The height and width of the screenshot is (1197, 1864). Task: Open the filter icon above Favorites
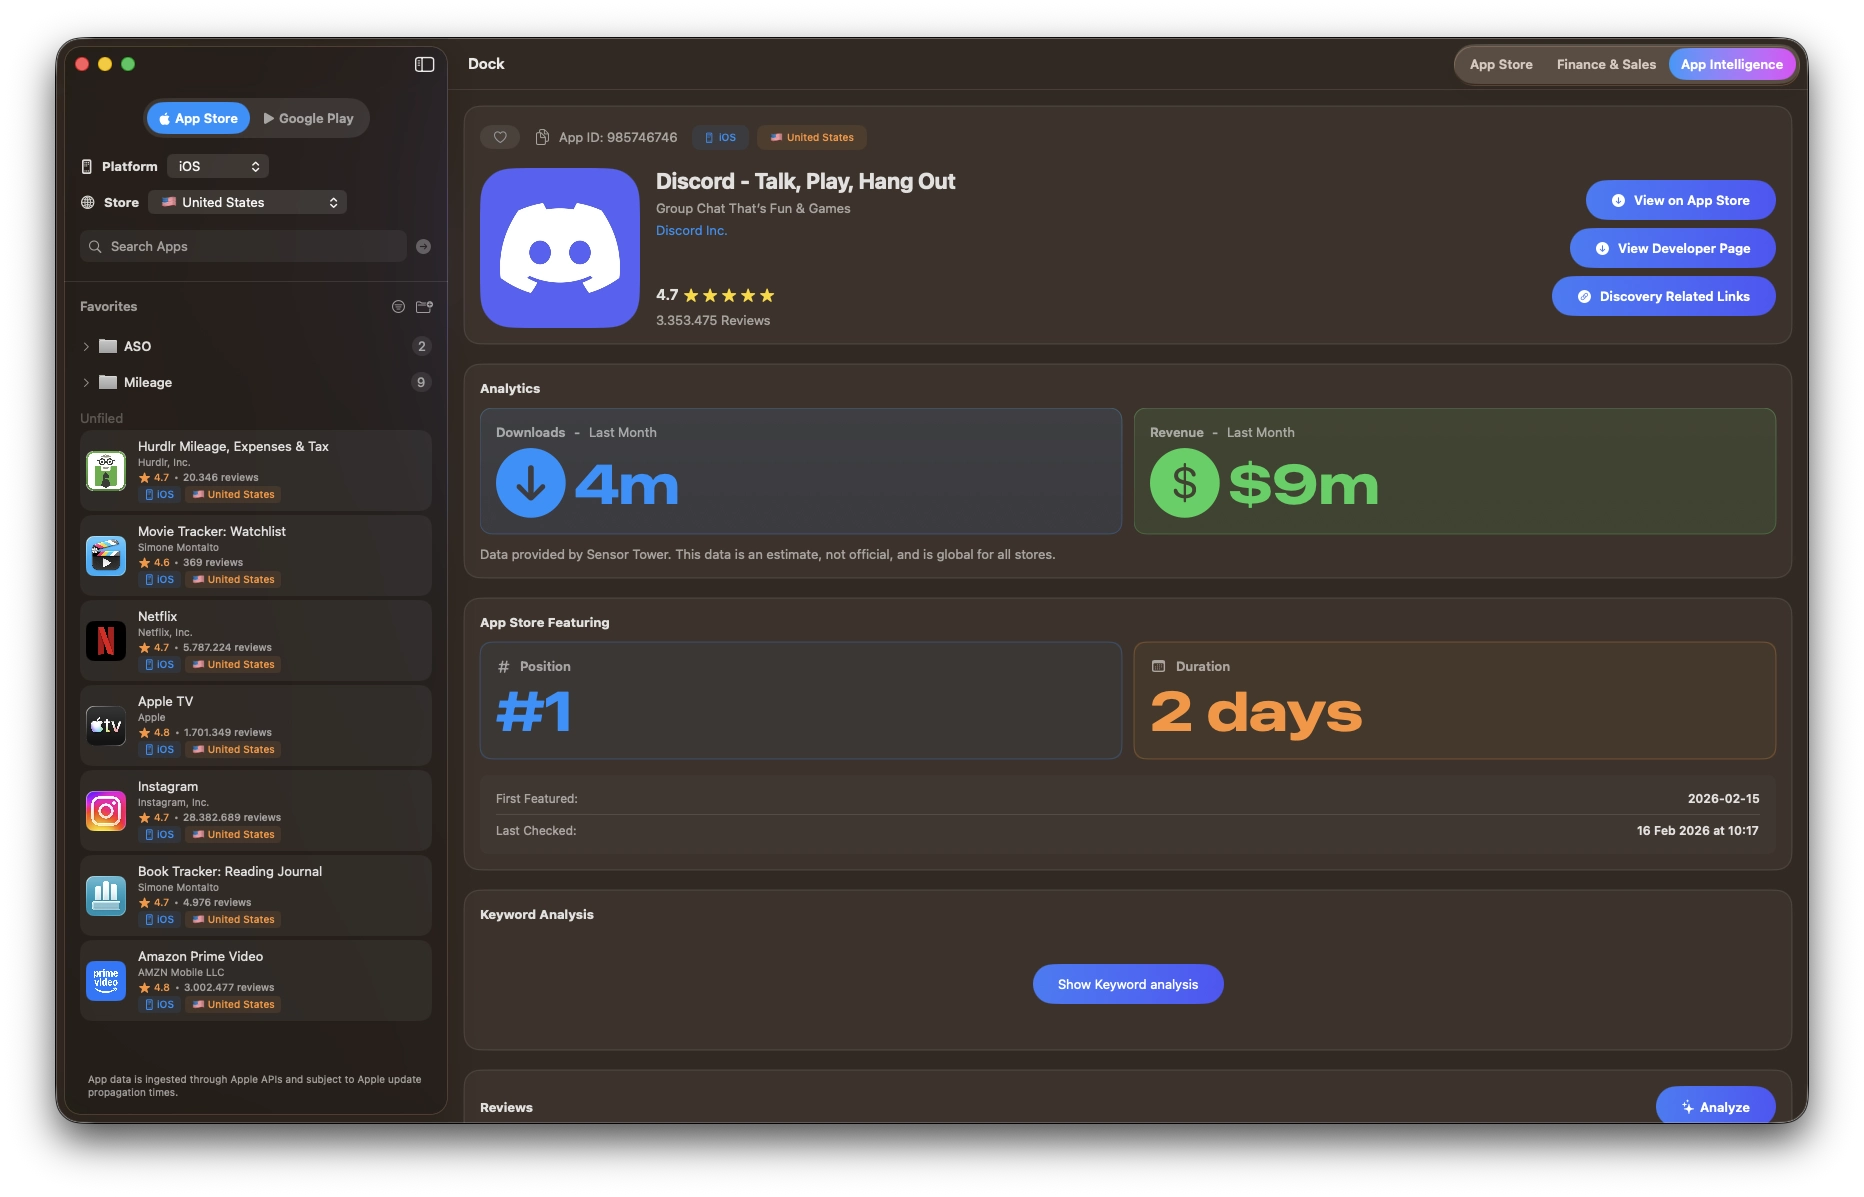click(398, 307)
